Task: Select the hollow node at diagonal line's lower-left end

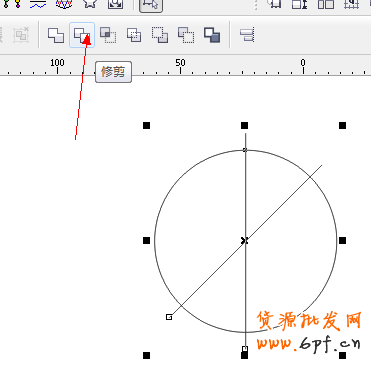Action: [x=169, y=317]
